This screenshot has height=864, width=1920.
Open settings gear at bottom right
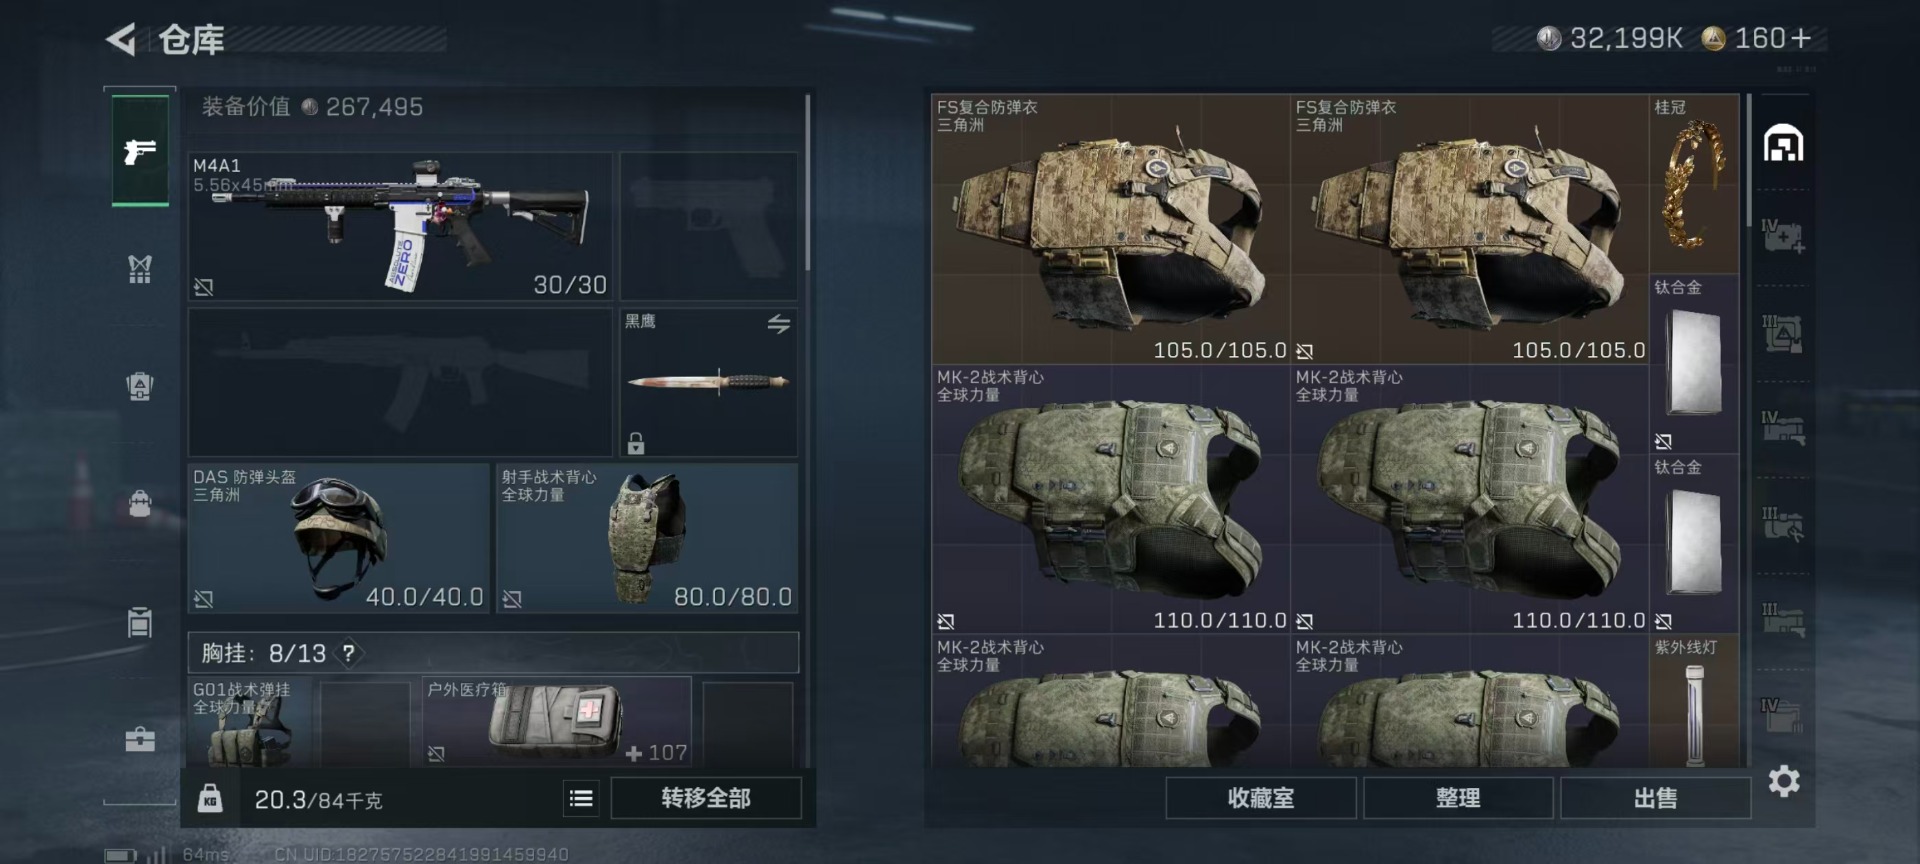[1784, 781]
